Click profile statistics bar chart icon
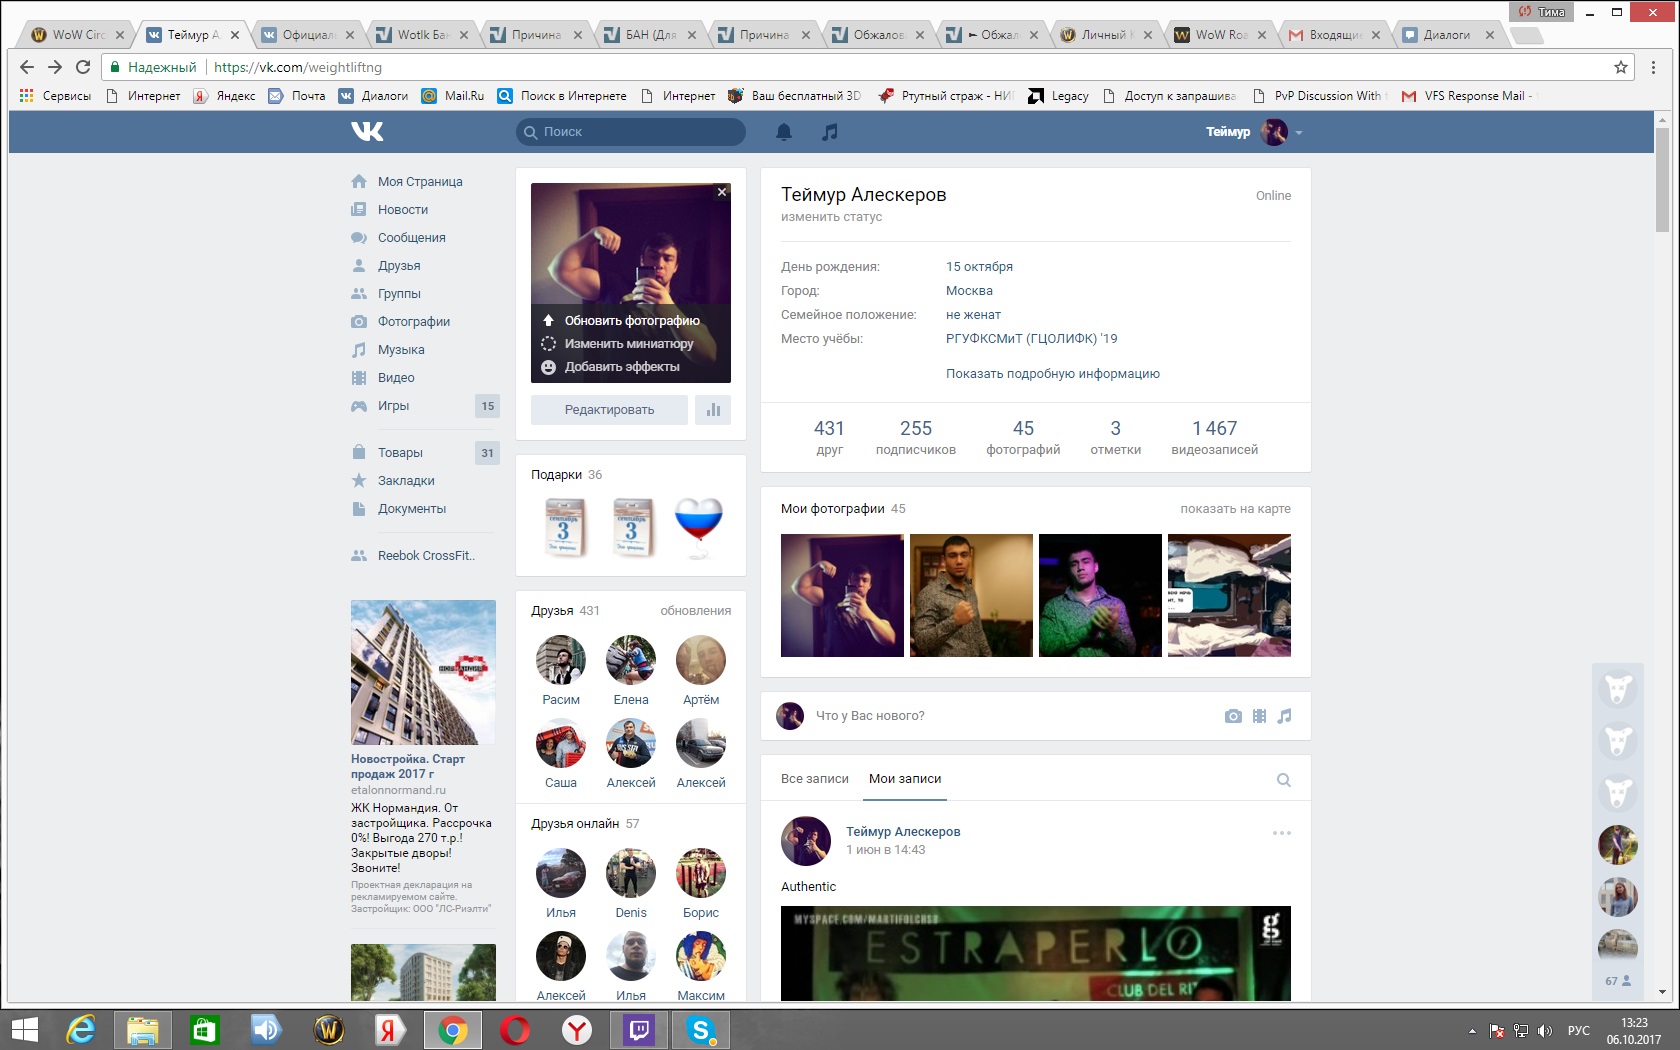Screen dimensions: 1680x1050 point(713,410)
